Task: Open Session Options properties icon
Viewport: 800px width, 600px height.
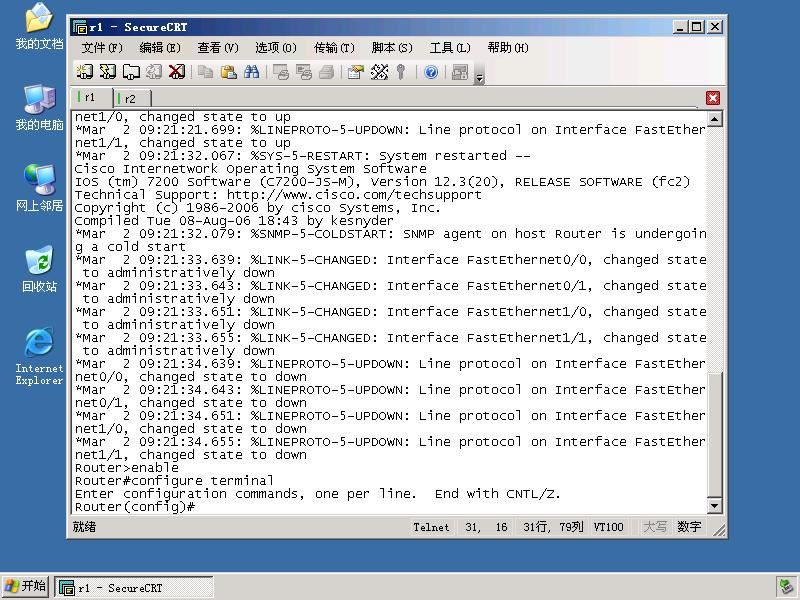Action: pyautogui.click(x=356, y=72)
